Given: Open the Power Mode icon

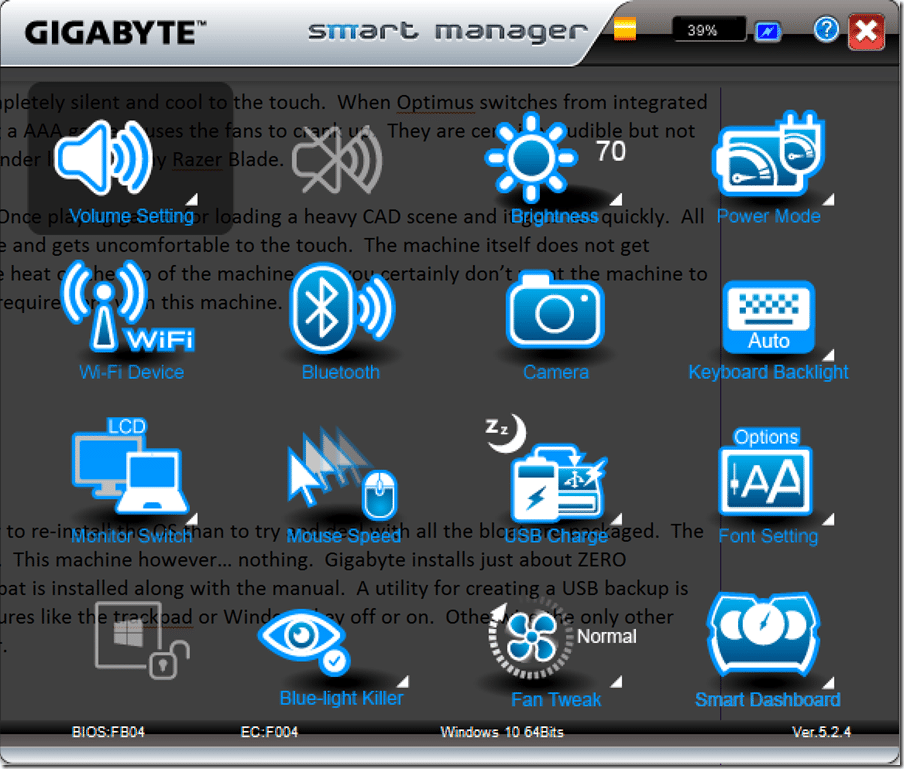Looking at the screenshot, I should 769,154.
